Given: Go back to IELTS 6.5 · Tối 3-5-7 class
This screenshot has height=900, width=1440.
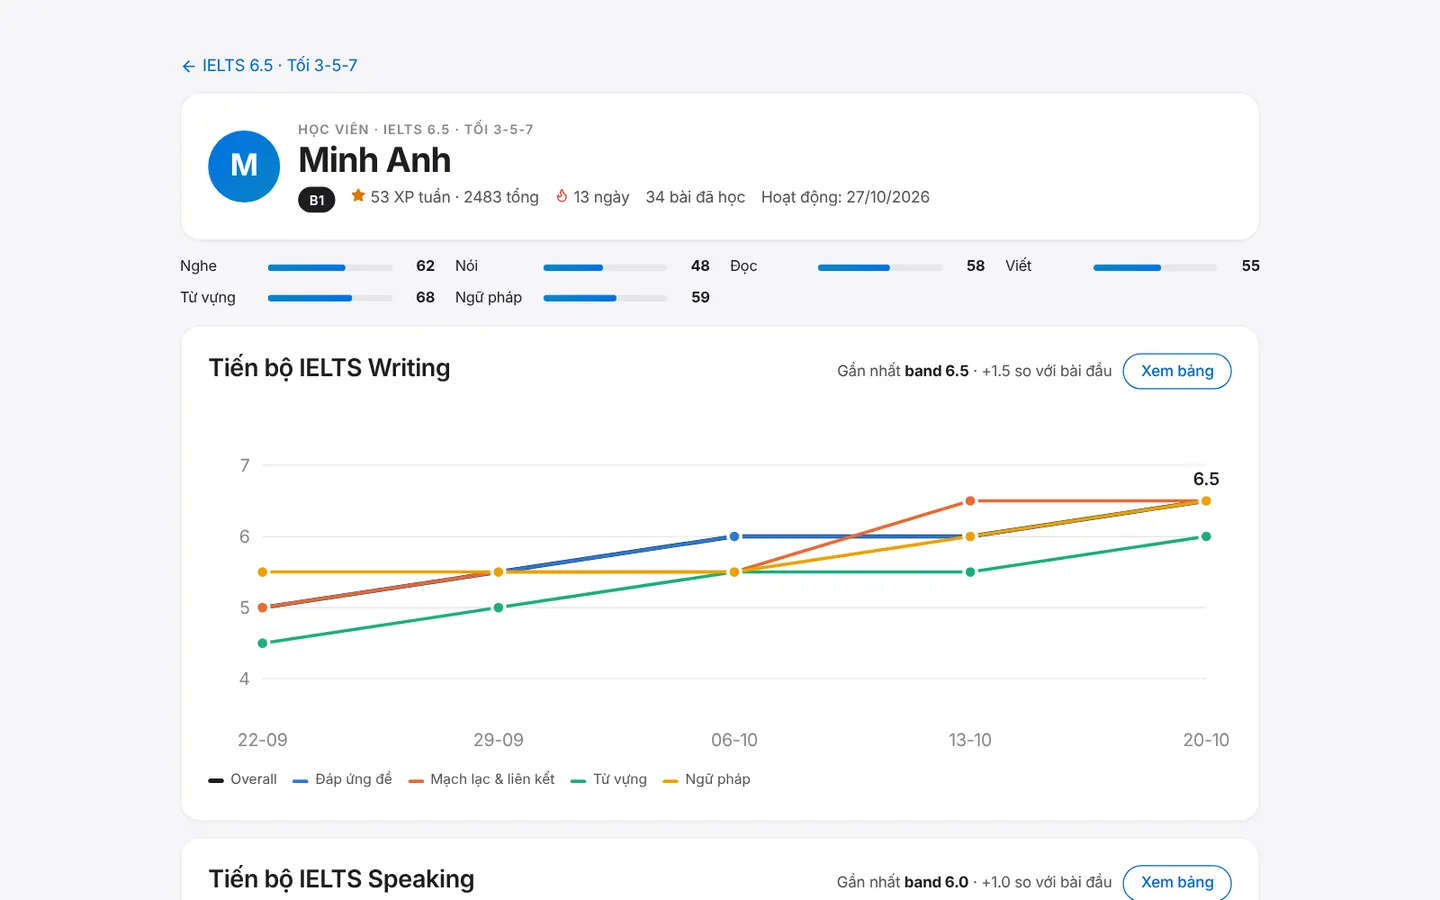Looking at the screenshot, I should tap(269, 66).
